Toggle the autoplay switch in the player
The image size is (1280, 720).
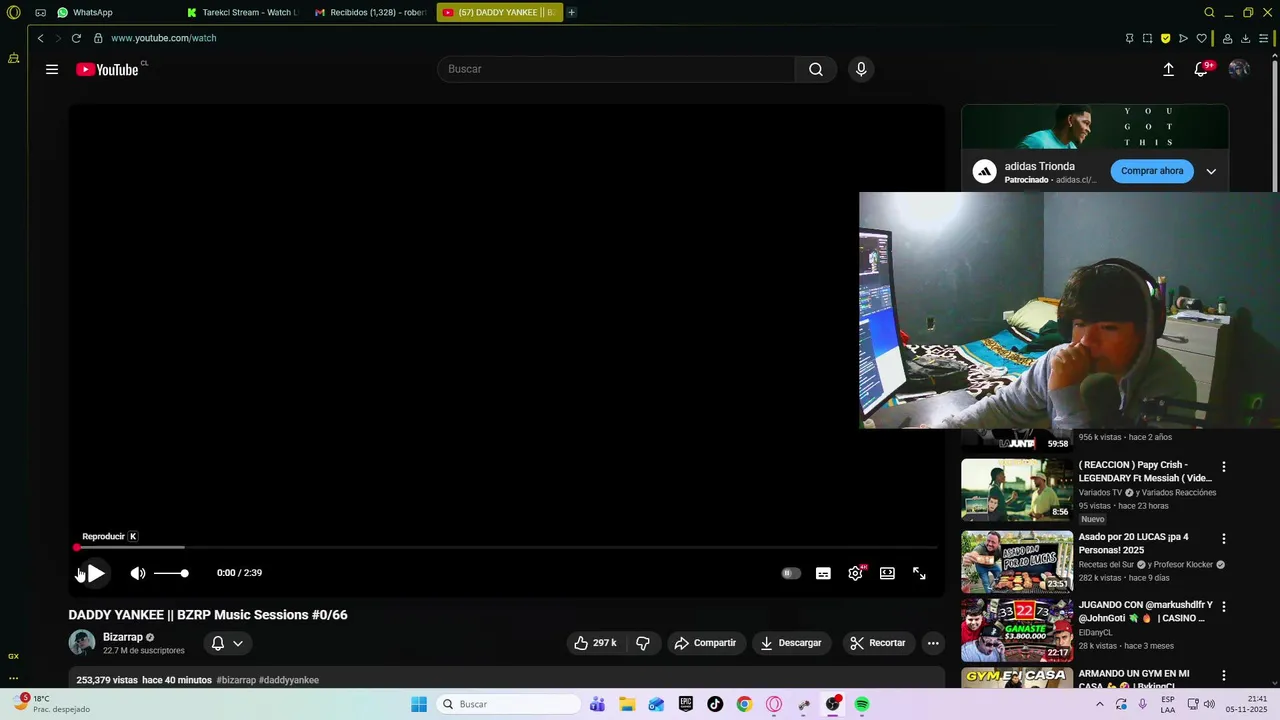(x=791, y=573)
